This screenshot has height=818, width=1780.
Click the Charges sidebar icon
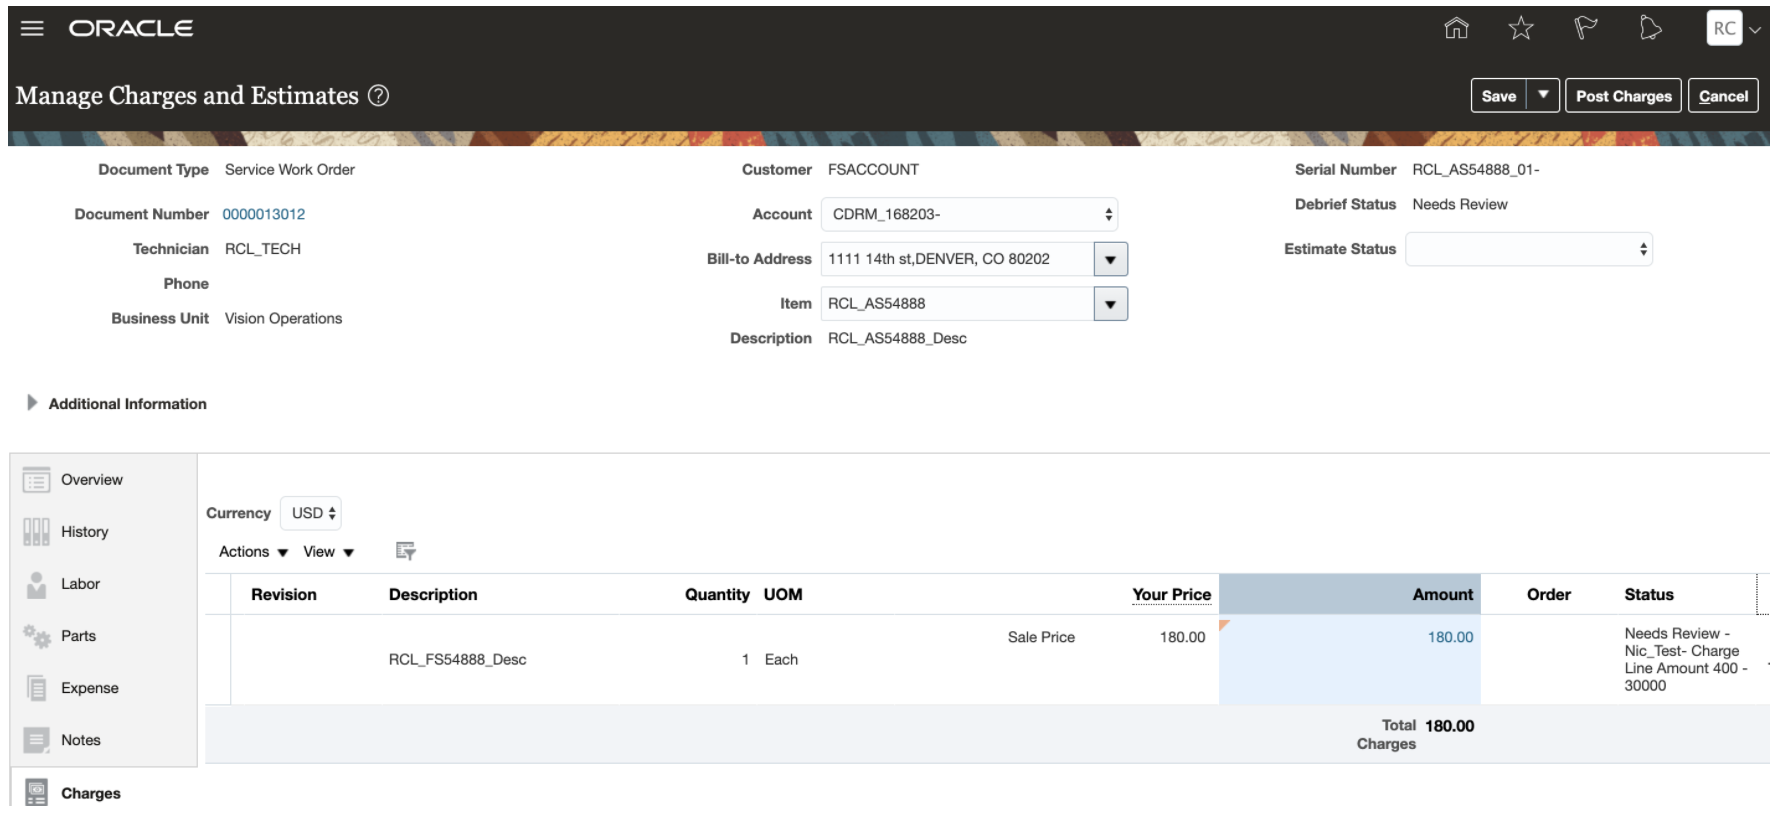coord(36,793)
